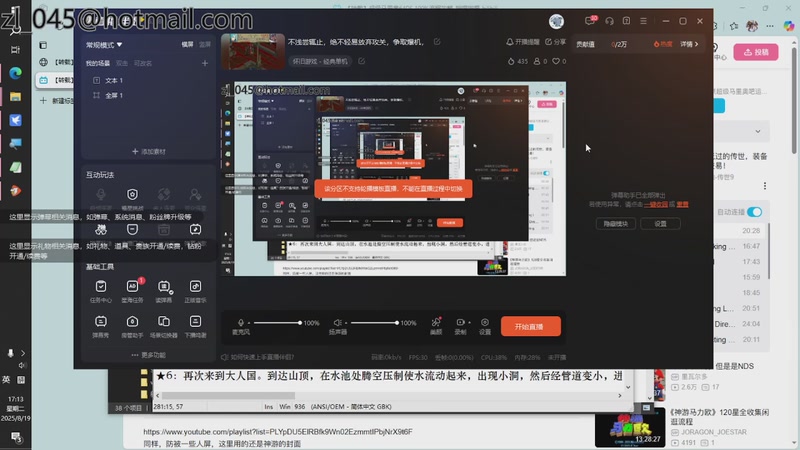Open 设置 settings next to record

coord(485,326)
